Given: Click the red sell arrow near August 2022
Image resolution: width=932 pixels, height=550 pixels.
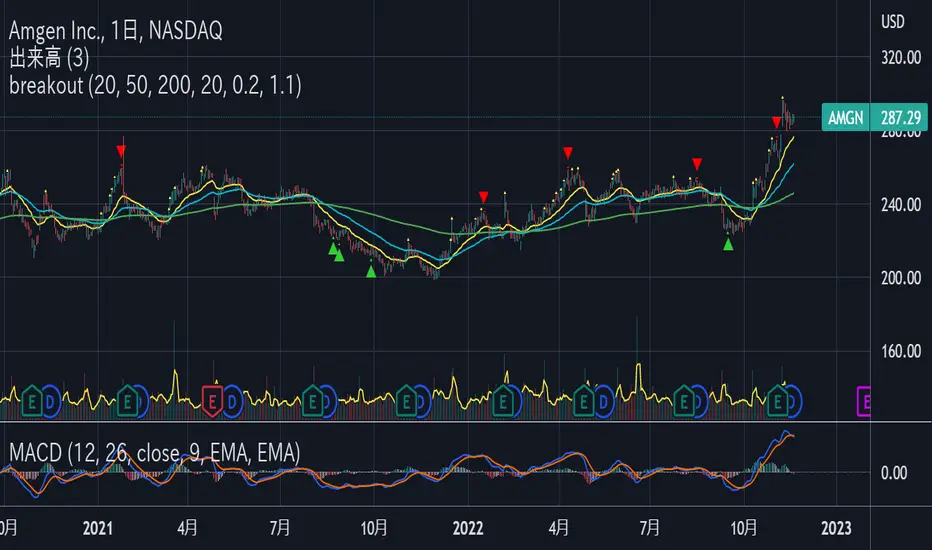Looking at the screenshot, I should (x=697, y=163).
